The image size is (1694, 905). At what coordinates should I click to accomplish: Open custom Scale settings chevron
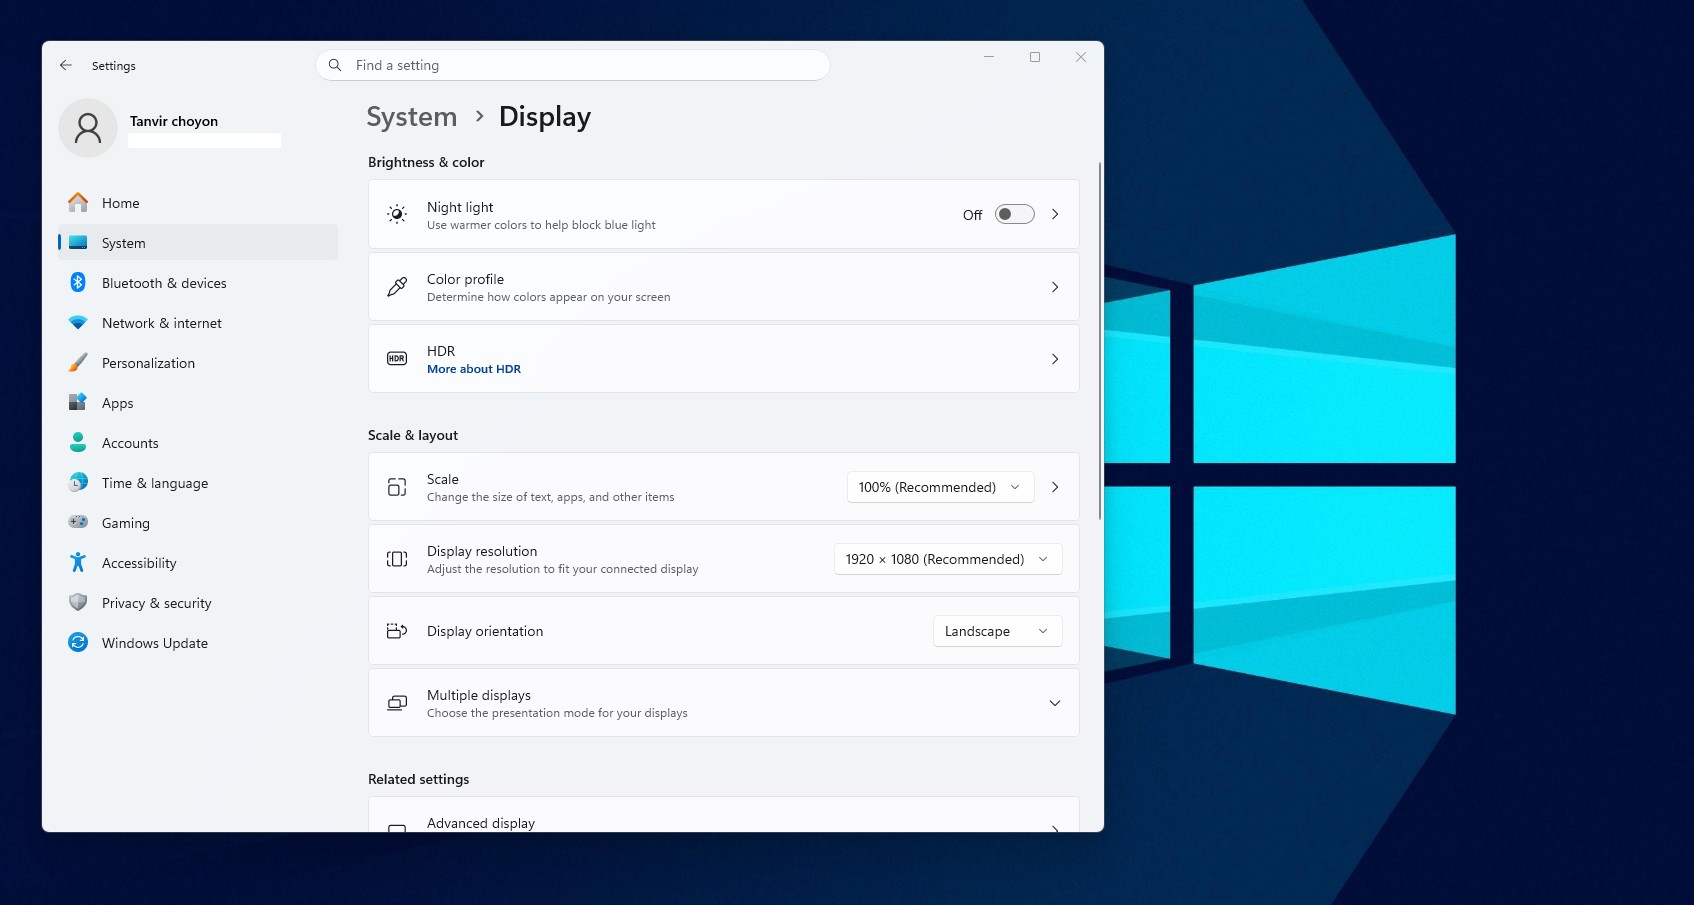(1055, 487)
